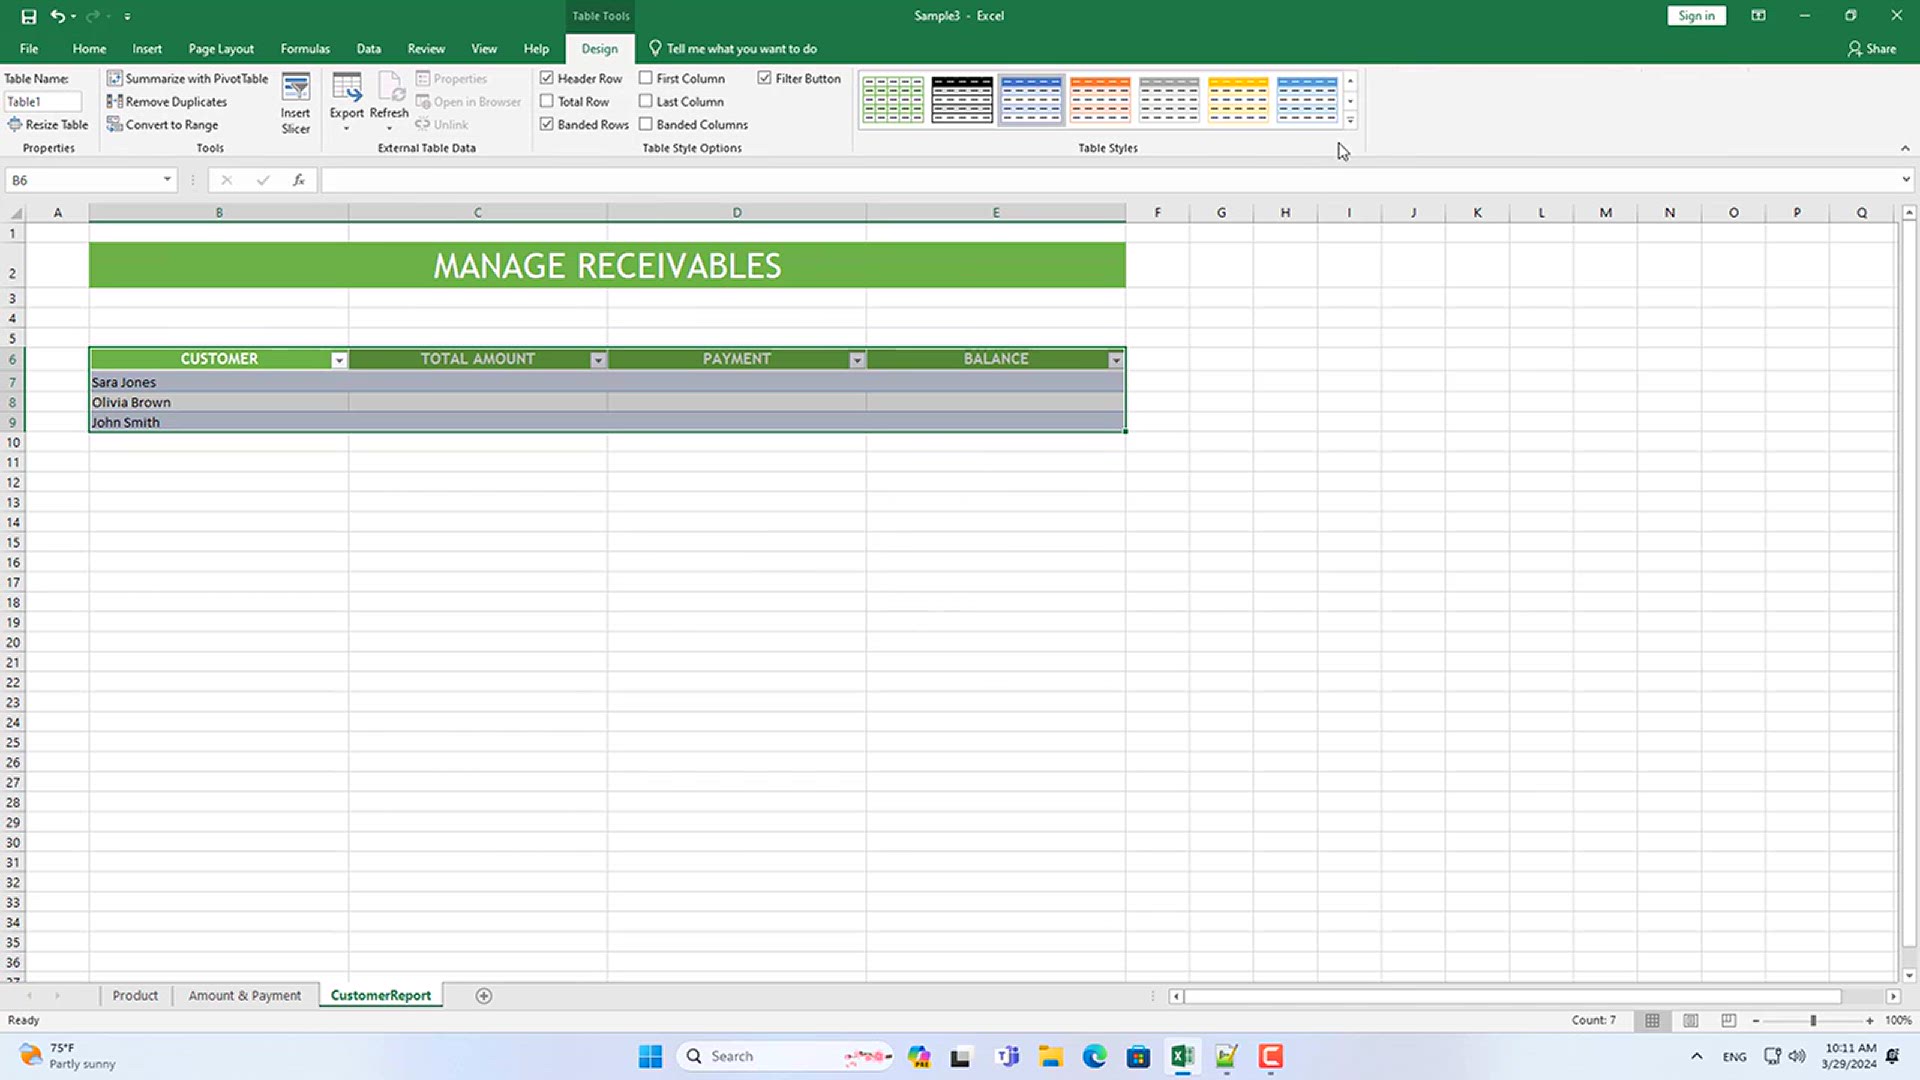Enable the Total Row checkbox

click(547, 101)
